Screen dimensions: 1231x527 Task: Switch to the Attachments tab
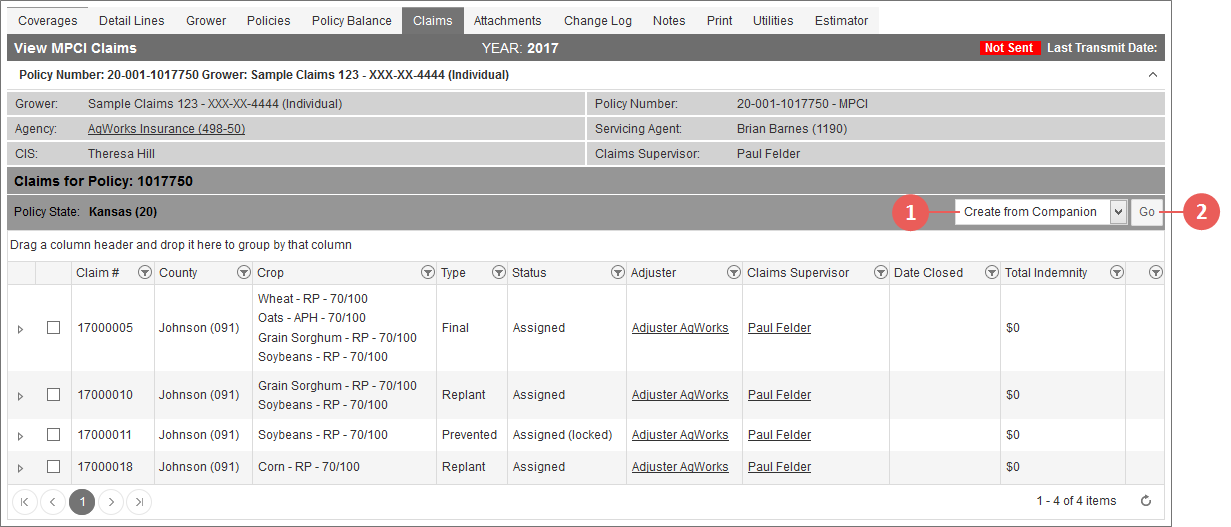click(x=508, y=21)
